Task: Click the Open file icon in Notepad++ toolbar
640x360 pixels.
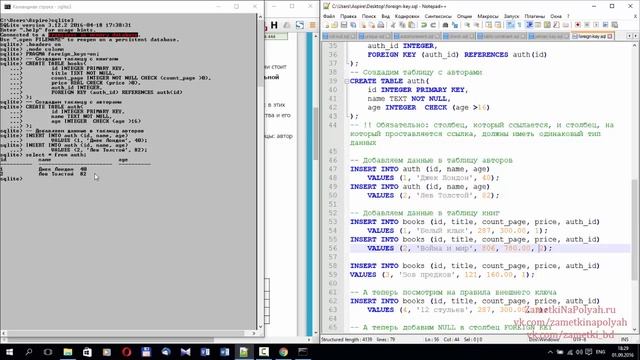Action: [334, 25]
